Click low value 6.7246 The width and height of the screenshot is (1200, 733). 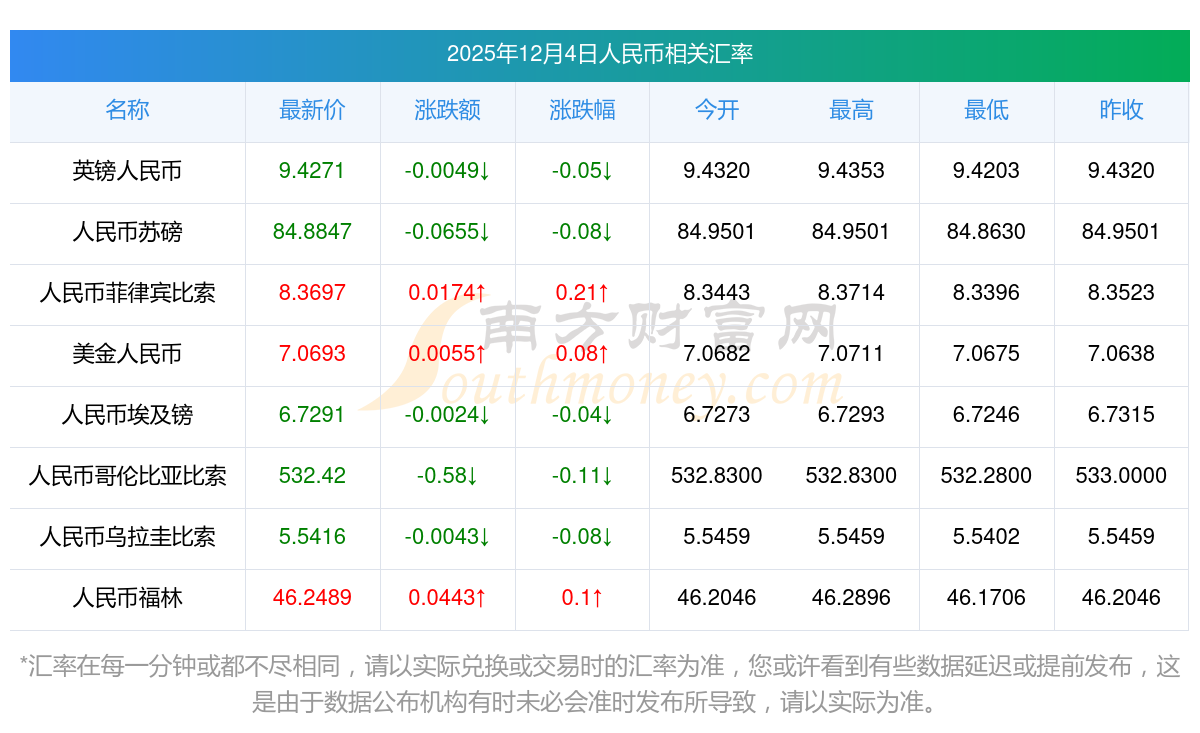pos(986,415)
